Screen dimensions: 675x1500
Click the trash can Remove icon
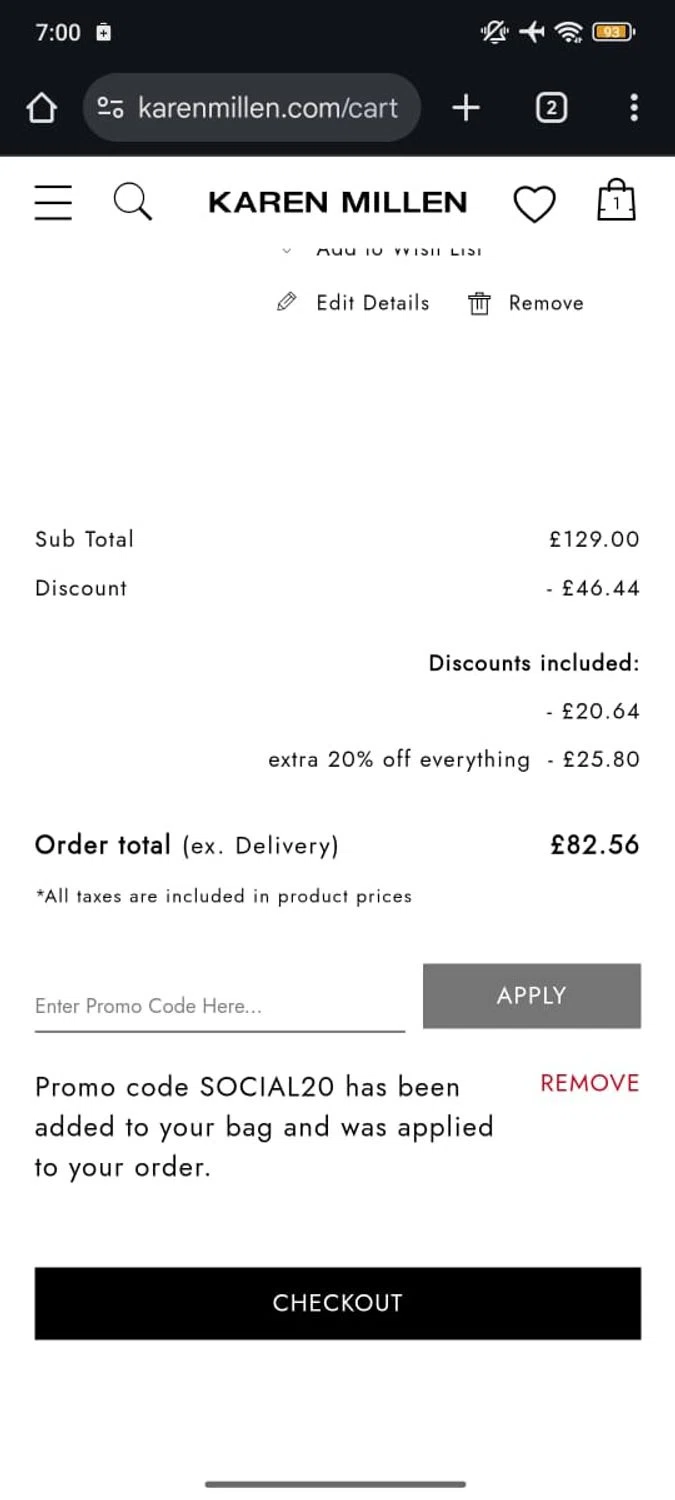point(479,303)
